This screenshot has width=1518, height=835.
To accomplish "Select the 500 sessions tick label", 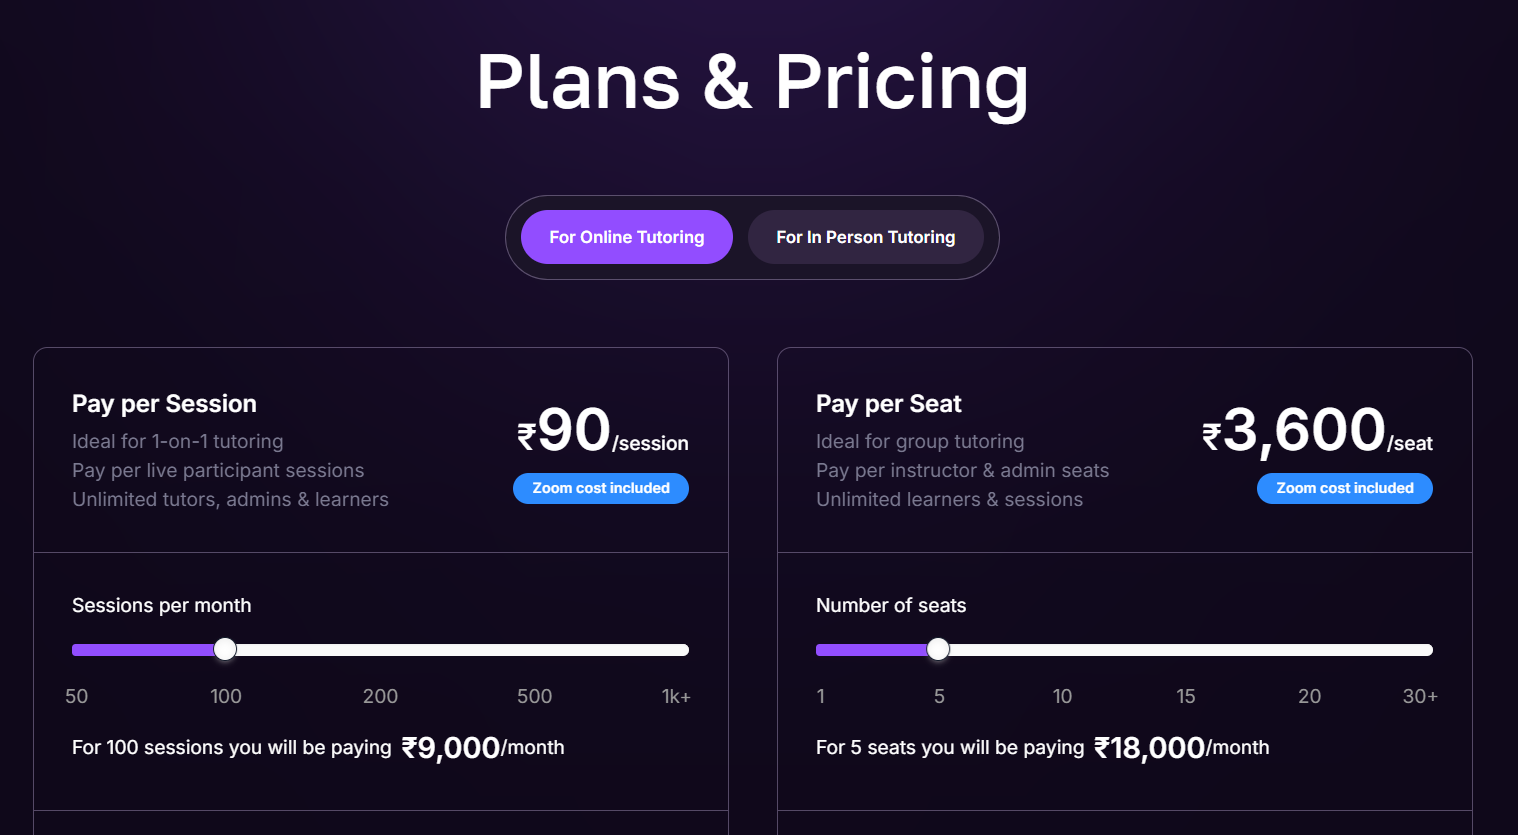I will (x=534, y=696).
